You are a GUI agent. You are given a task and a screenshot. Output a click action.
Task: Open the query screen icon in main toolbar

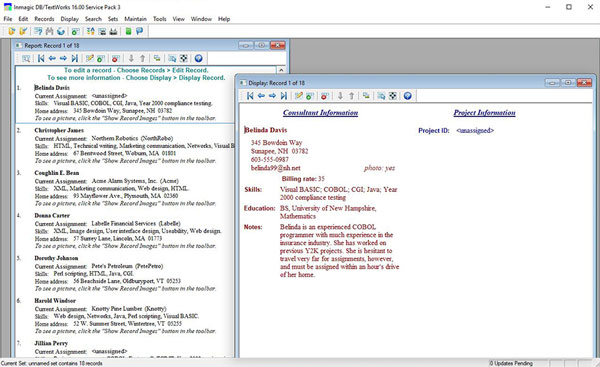(38, 31)
